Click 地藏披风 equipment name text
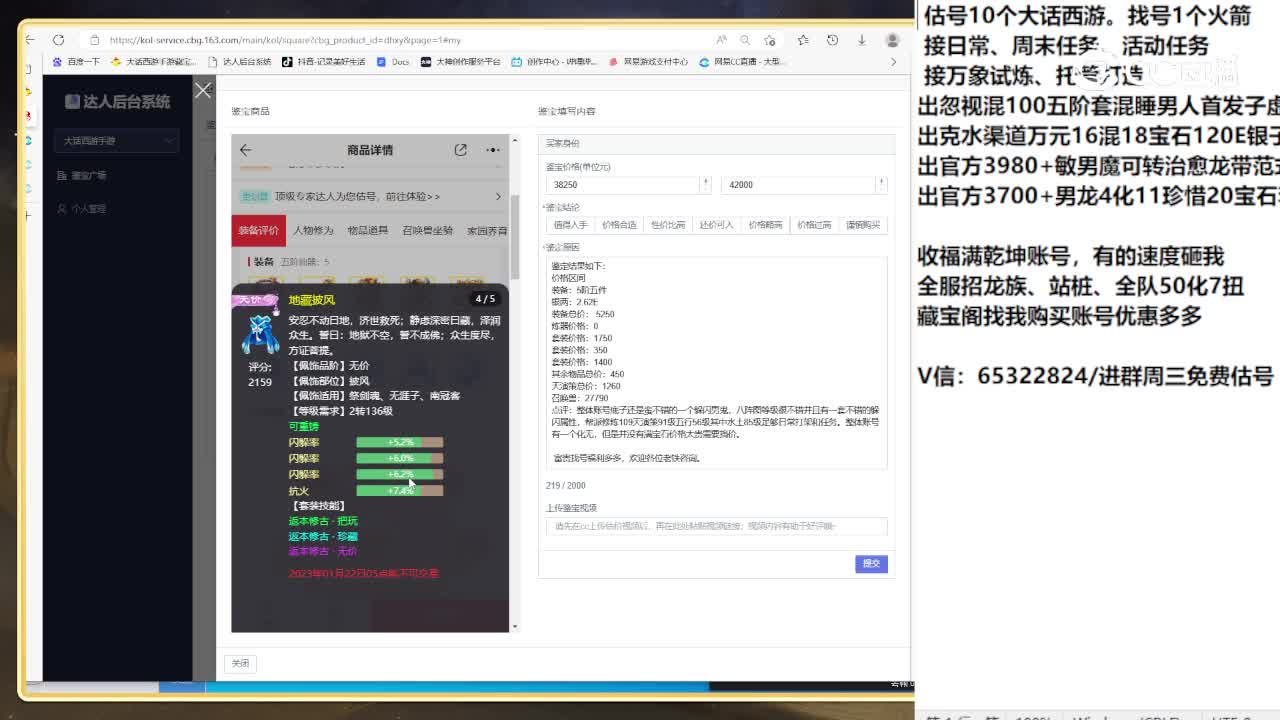Image resolution: width=1280 pixels, height=720 pixels. pos(311,300)
